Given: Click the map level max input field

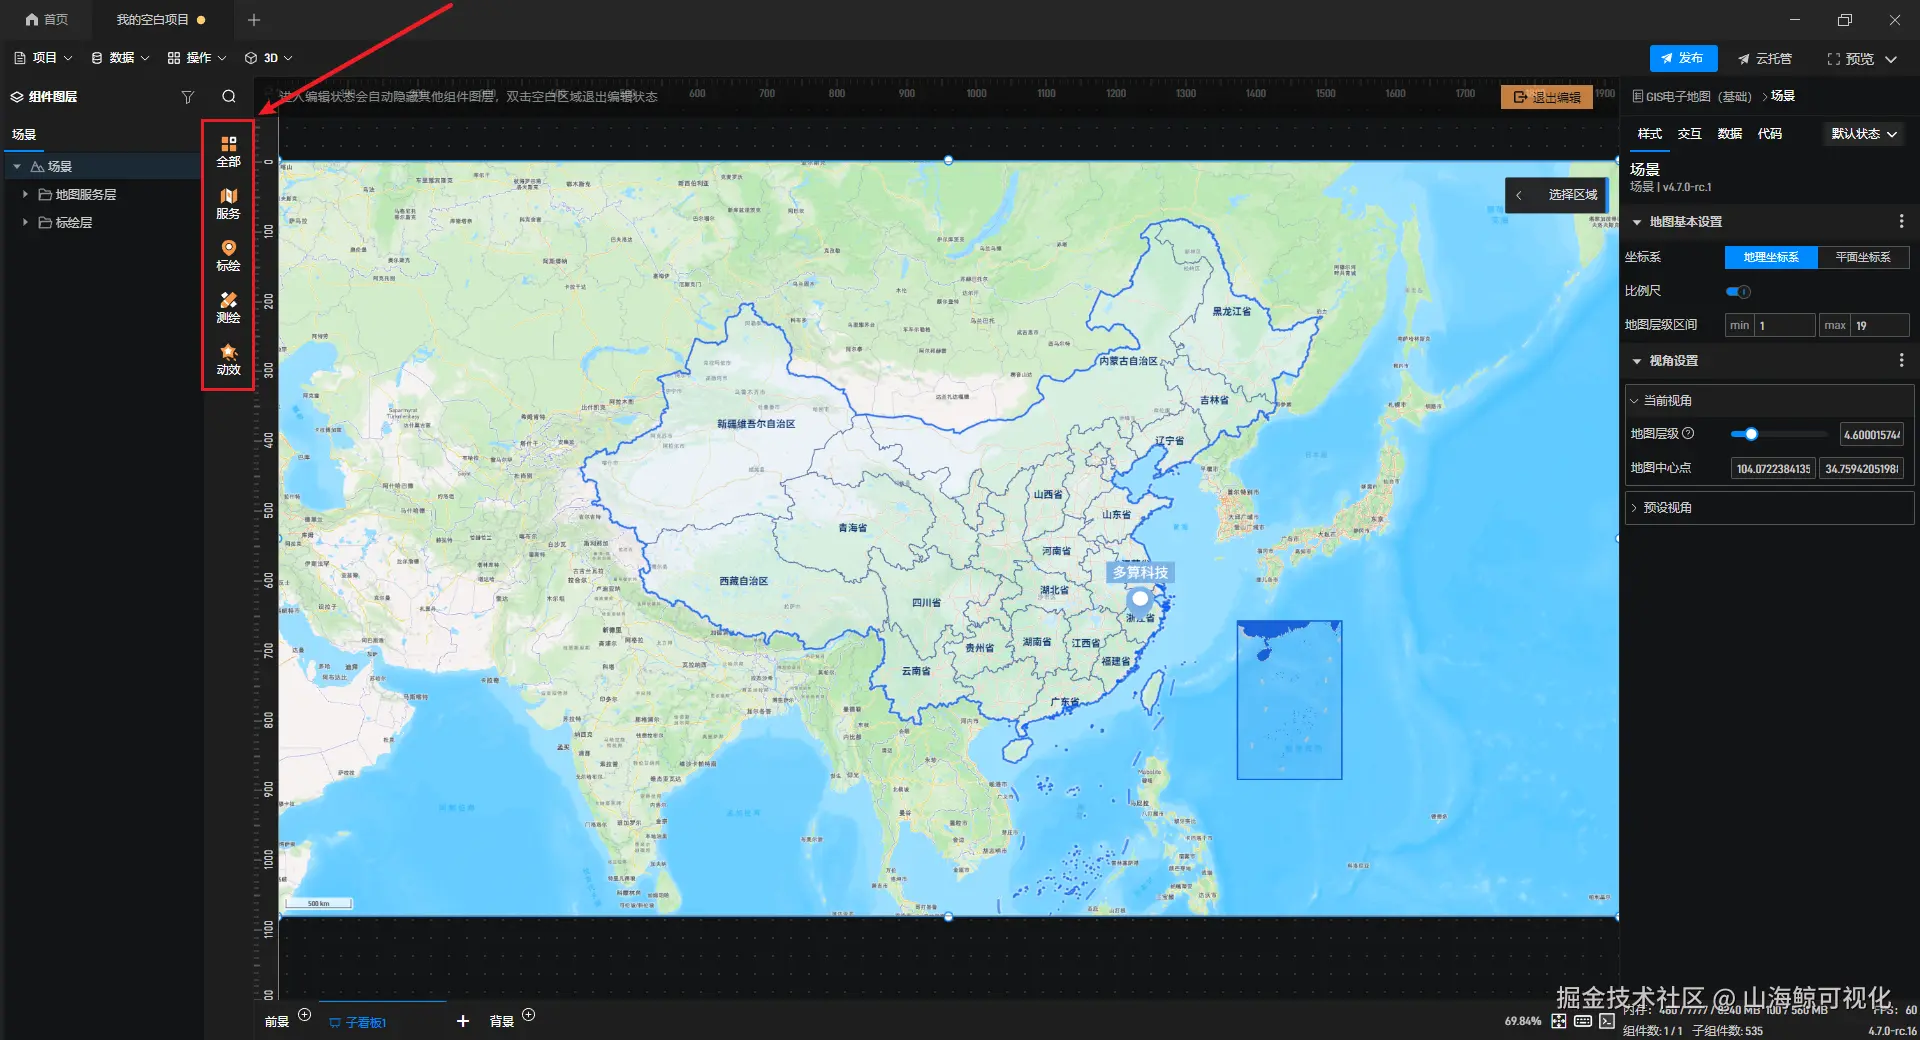Looking at the screenshot, I should click(1879, 325).
